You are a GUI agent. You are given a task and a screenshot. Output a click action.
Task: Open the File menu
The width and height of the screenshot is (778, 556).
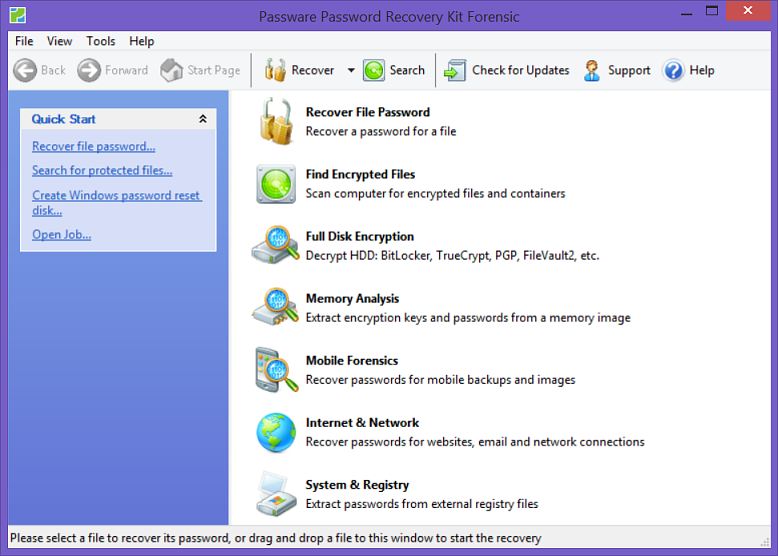click(24, 41)
